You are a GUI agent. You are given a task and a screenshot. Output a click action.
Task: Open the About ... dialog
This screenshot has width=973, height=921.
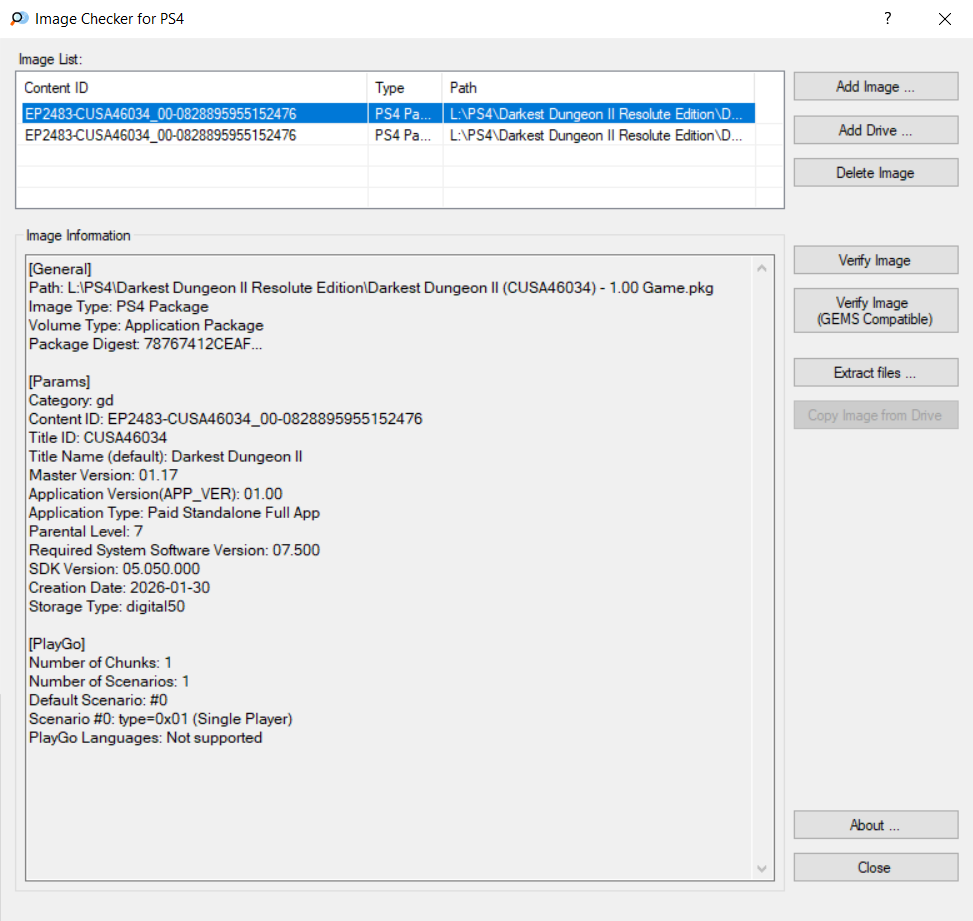(x=875, y=825)
